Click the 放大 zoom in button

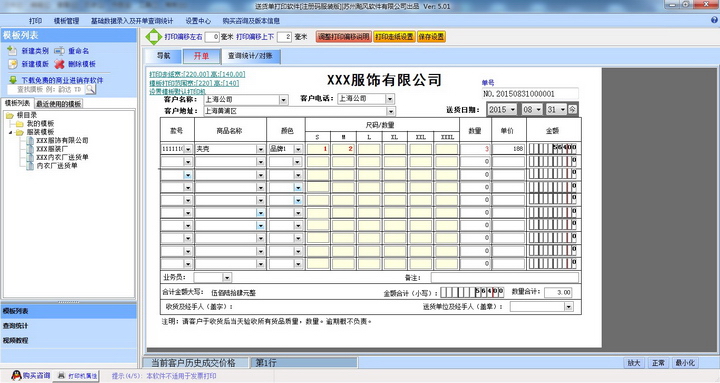634,363
